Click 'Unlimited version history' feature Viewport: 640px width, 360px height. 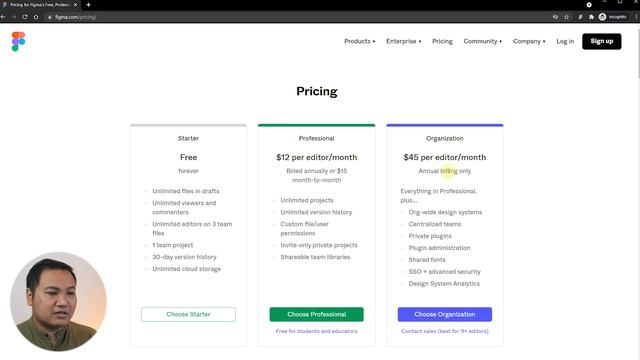click(x=316, y=212)
